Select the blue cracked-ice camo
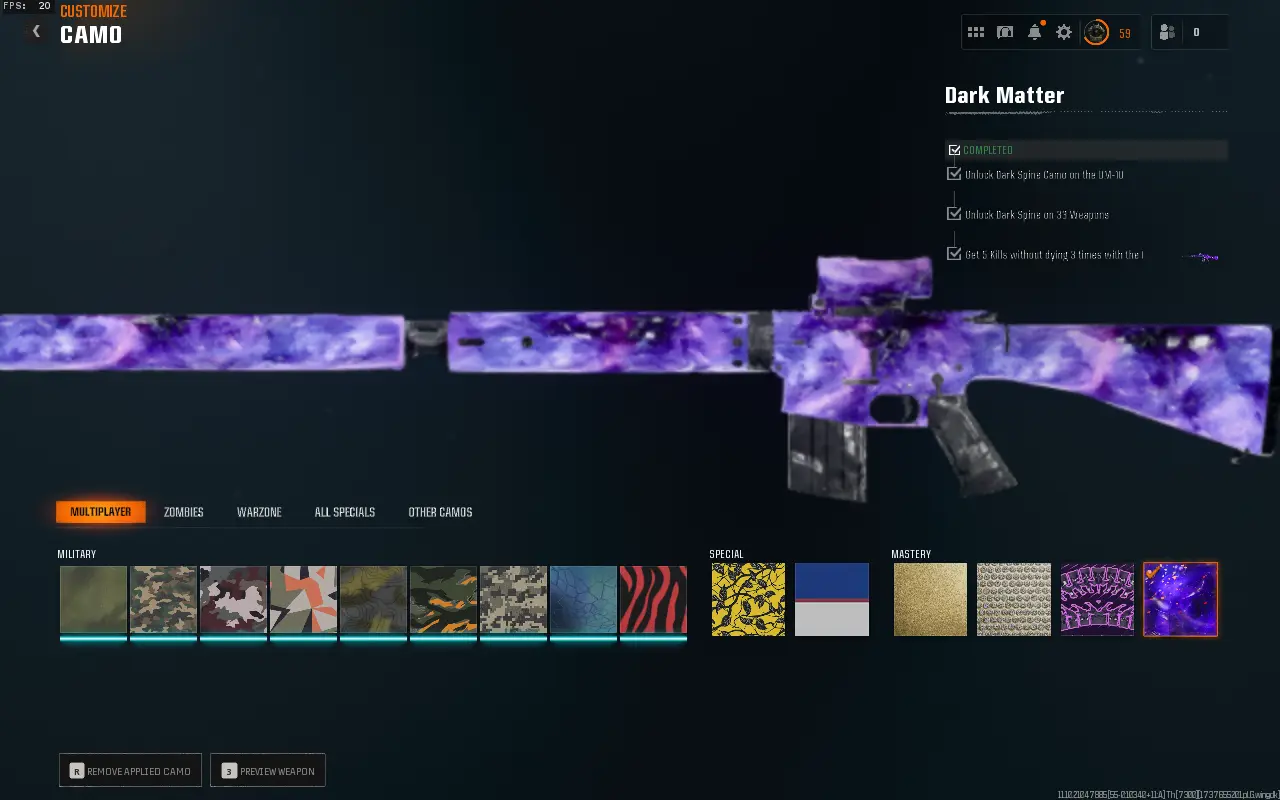The image size is (1280, 800). [x=584, y=600]
